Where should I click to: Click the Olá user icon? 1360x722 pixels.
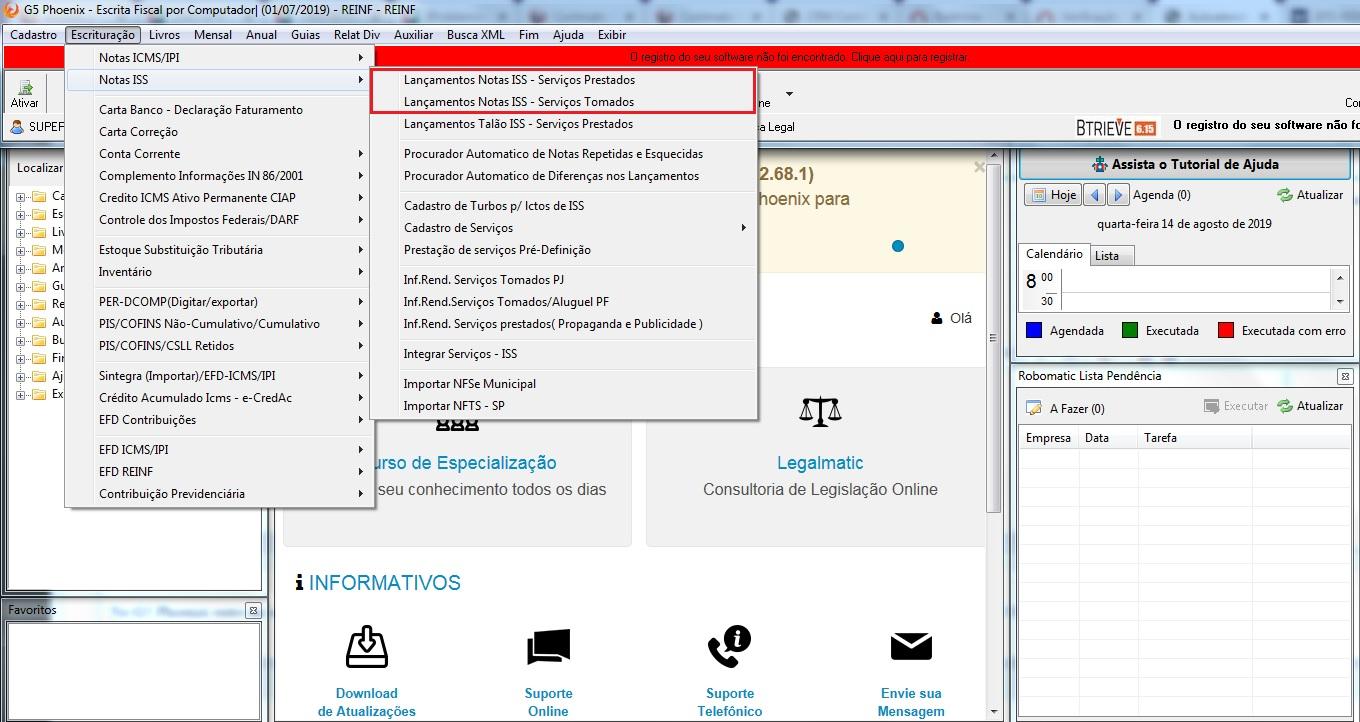pyautogui.click(x=936, y=318)
